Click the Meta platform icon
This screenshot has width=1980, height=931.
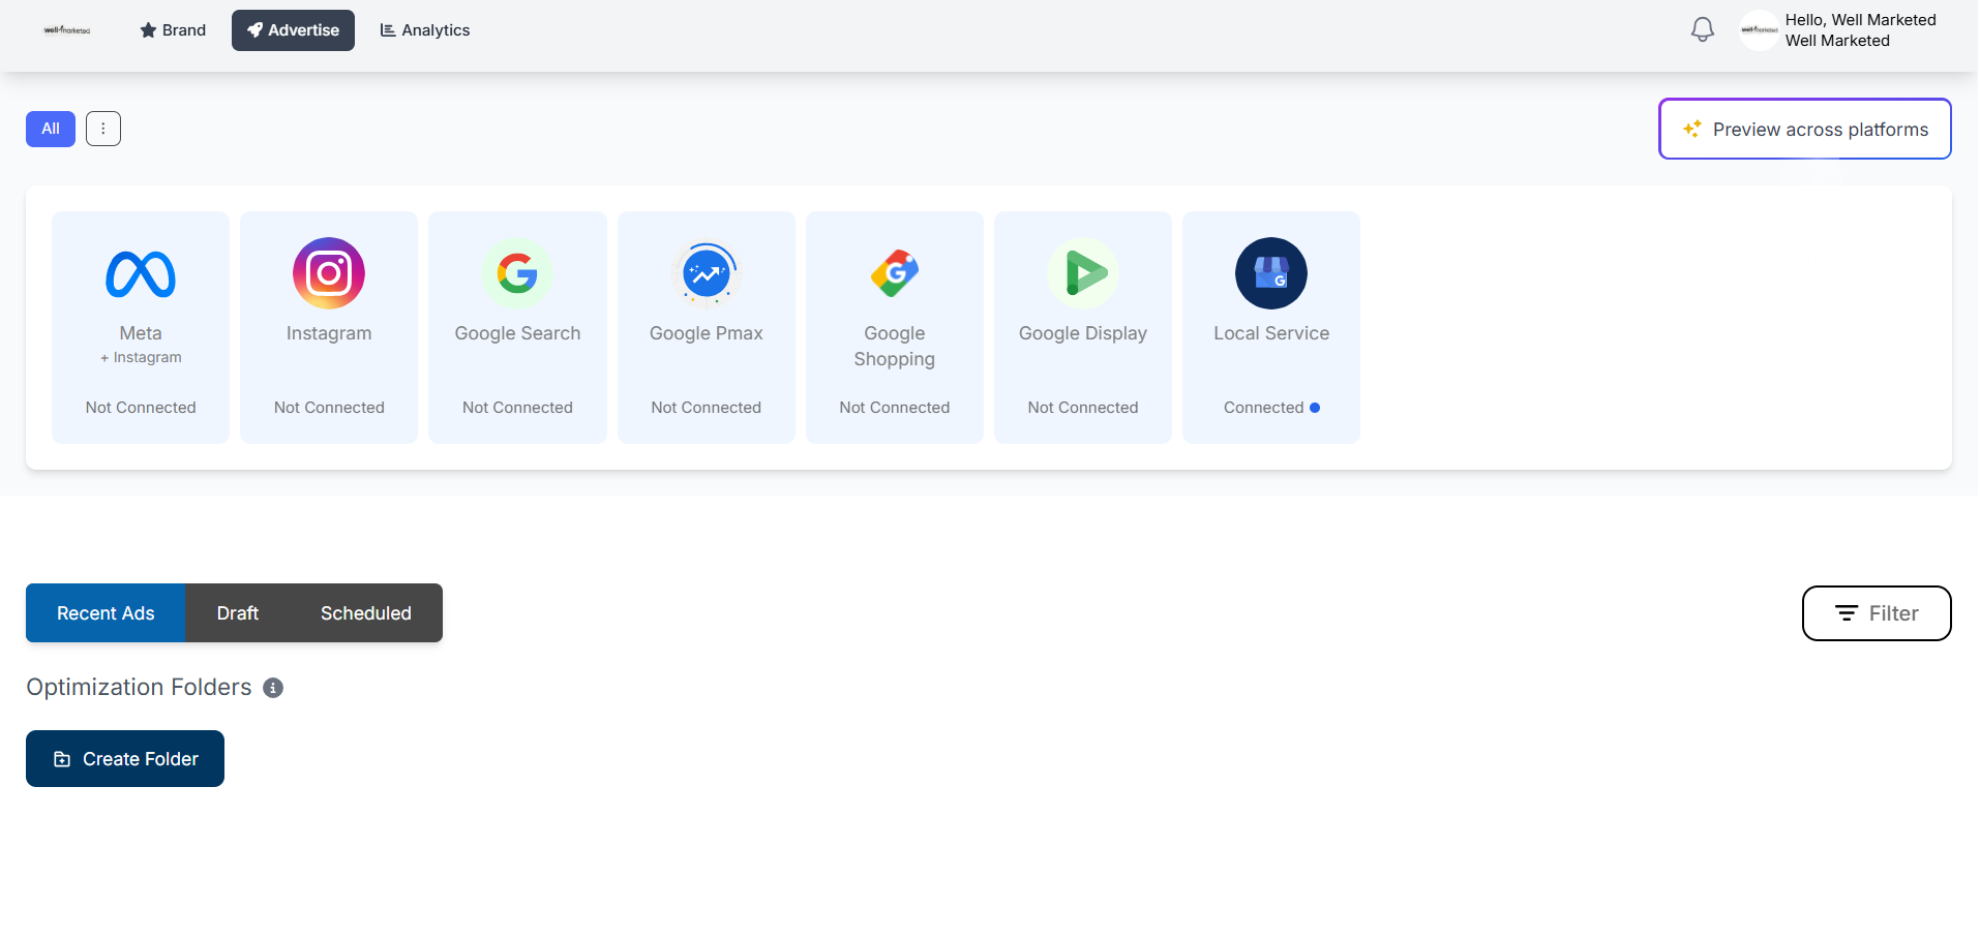[x=140, y=273]
